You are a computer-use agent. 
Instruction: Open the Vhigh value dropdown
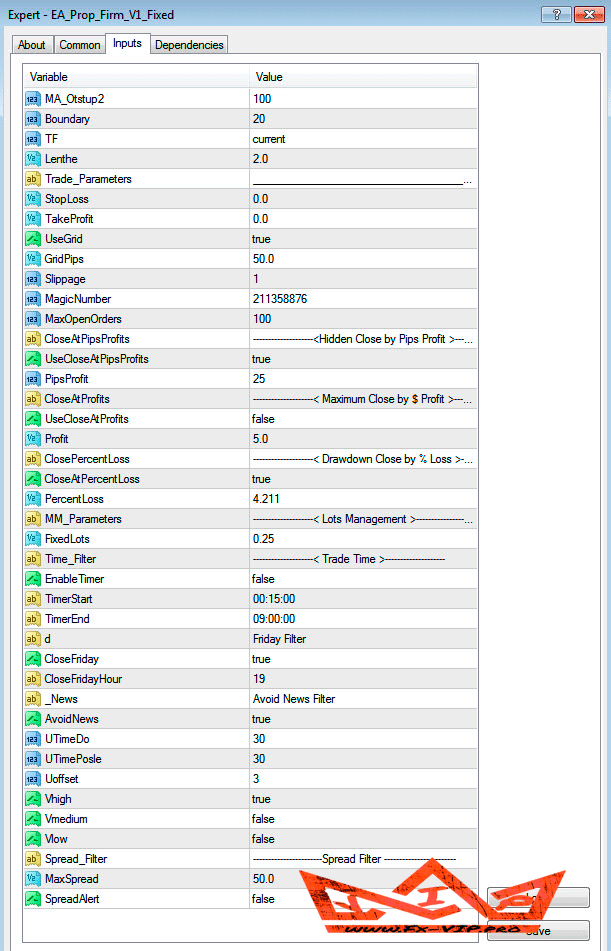pyautogui.click(x=363, y=799)
